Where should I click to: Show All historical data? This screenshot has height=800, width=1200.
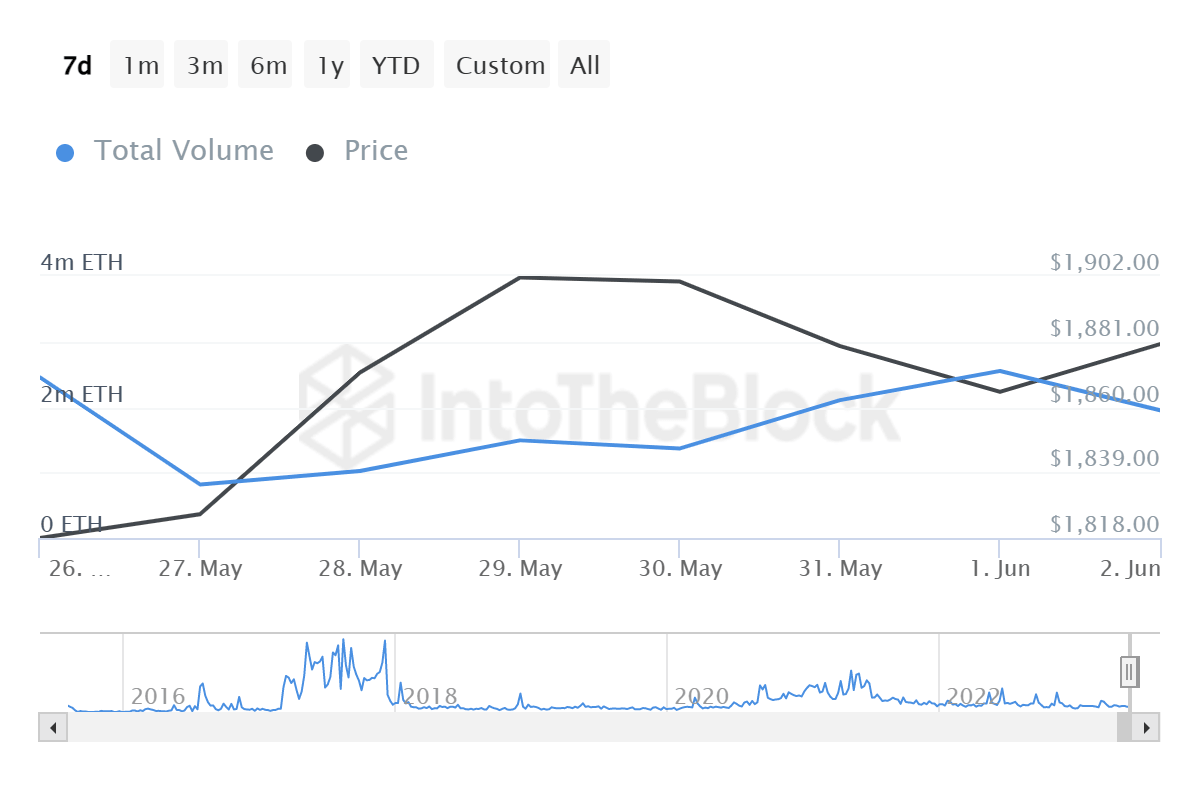pos(585,66)
